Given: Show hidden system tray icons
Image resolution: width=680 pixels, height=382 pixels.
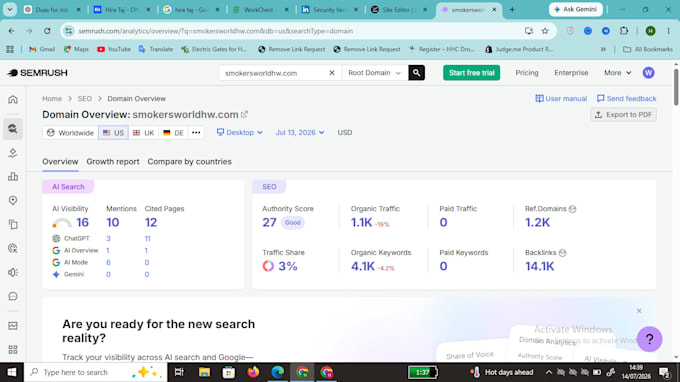Looking at the screenshot, I should (x=549, y=372).
